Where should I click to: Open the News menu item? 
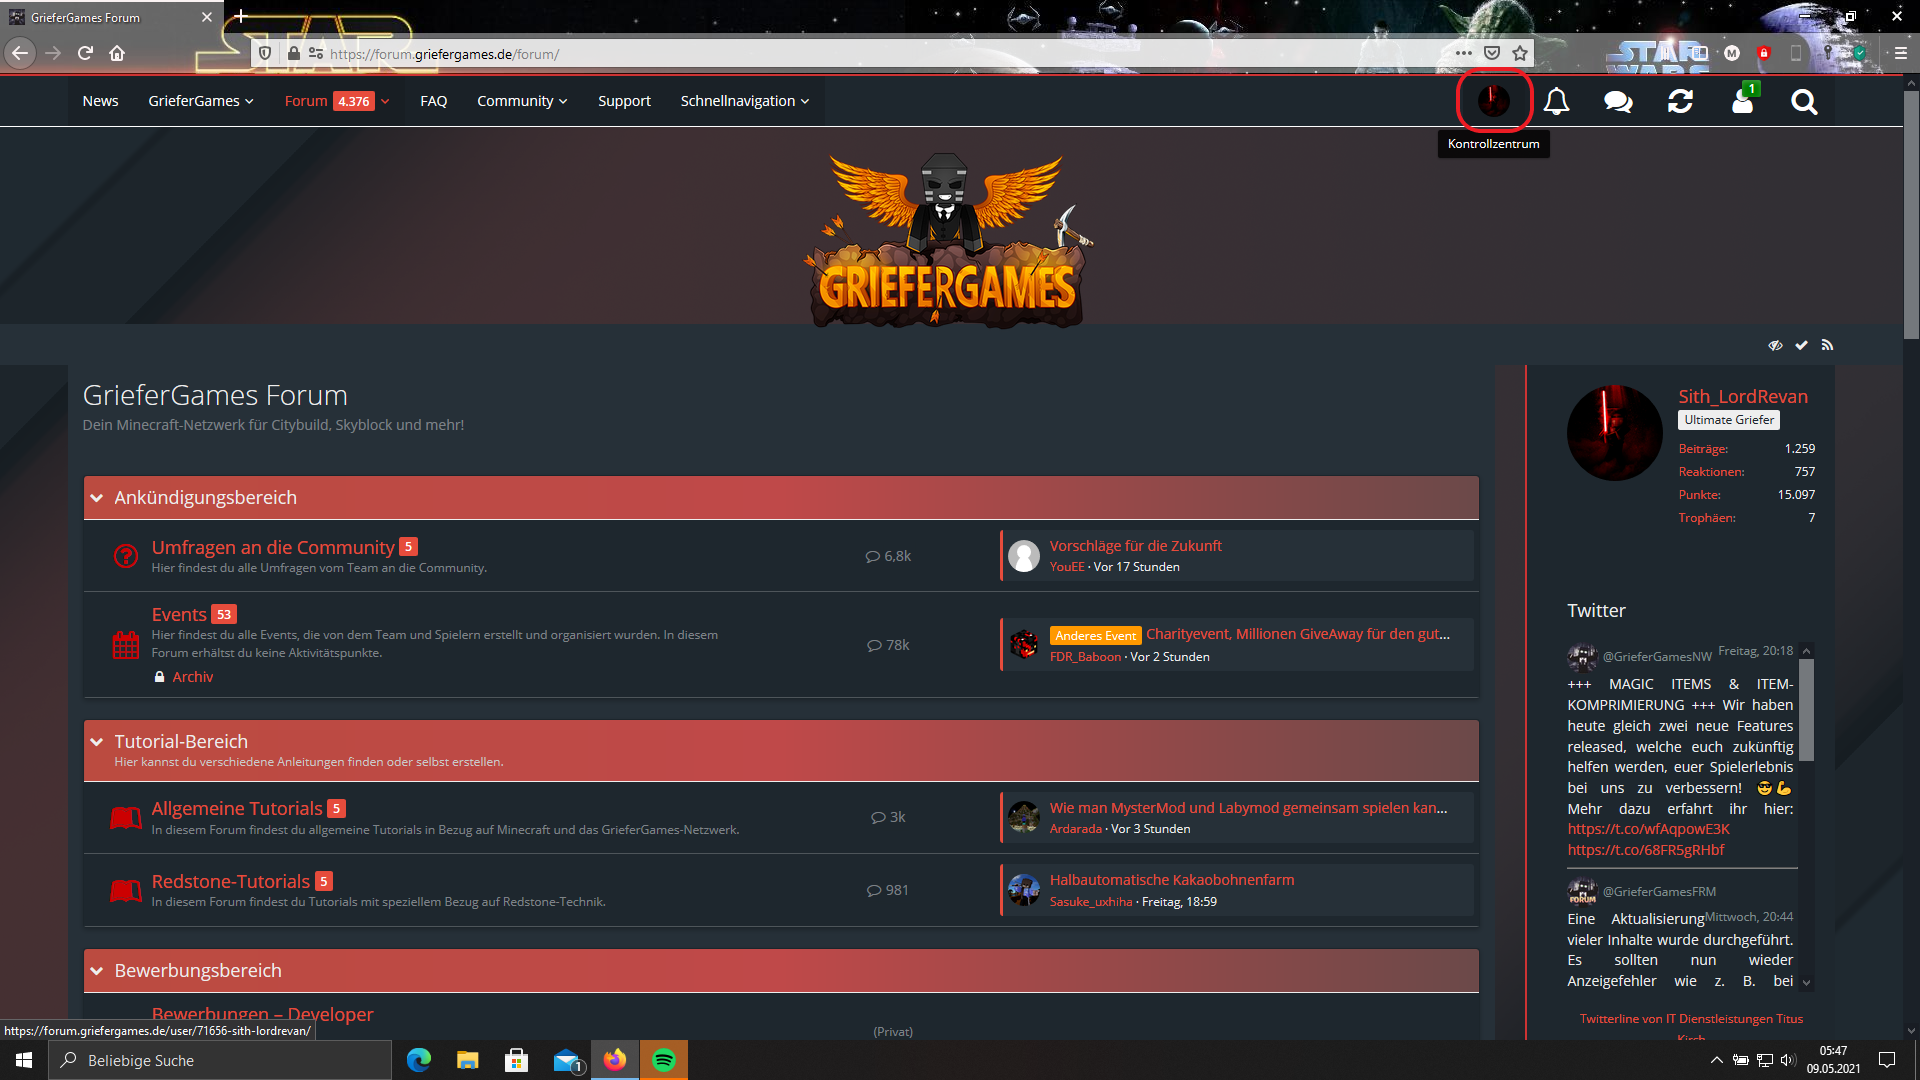coord(100,101)
